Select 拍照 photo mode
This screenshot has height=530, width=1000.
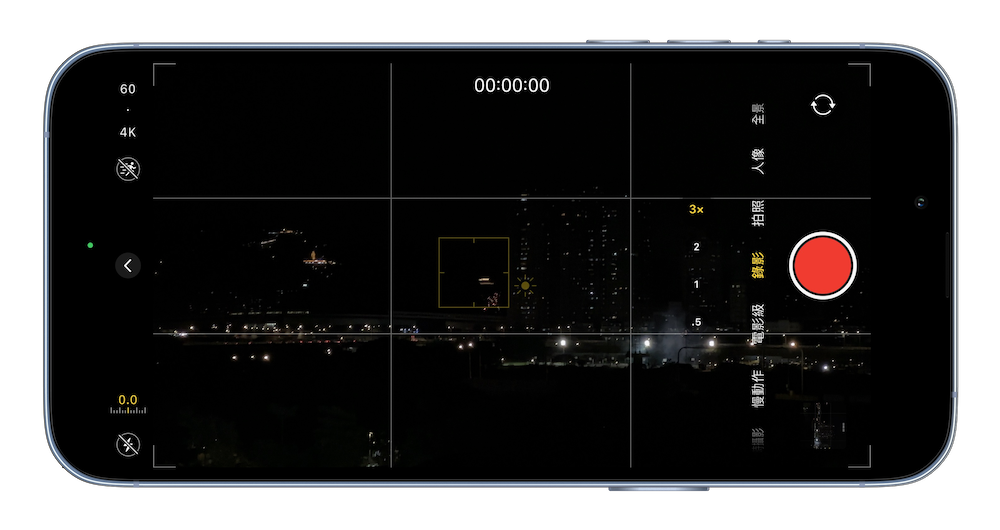point(759,213)
